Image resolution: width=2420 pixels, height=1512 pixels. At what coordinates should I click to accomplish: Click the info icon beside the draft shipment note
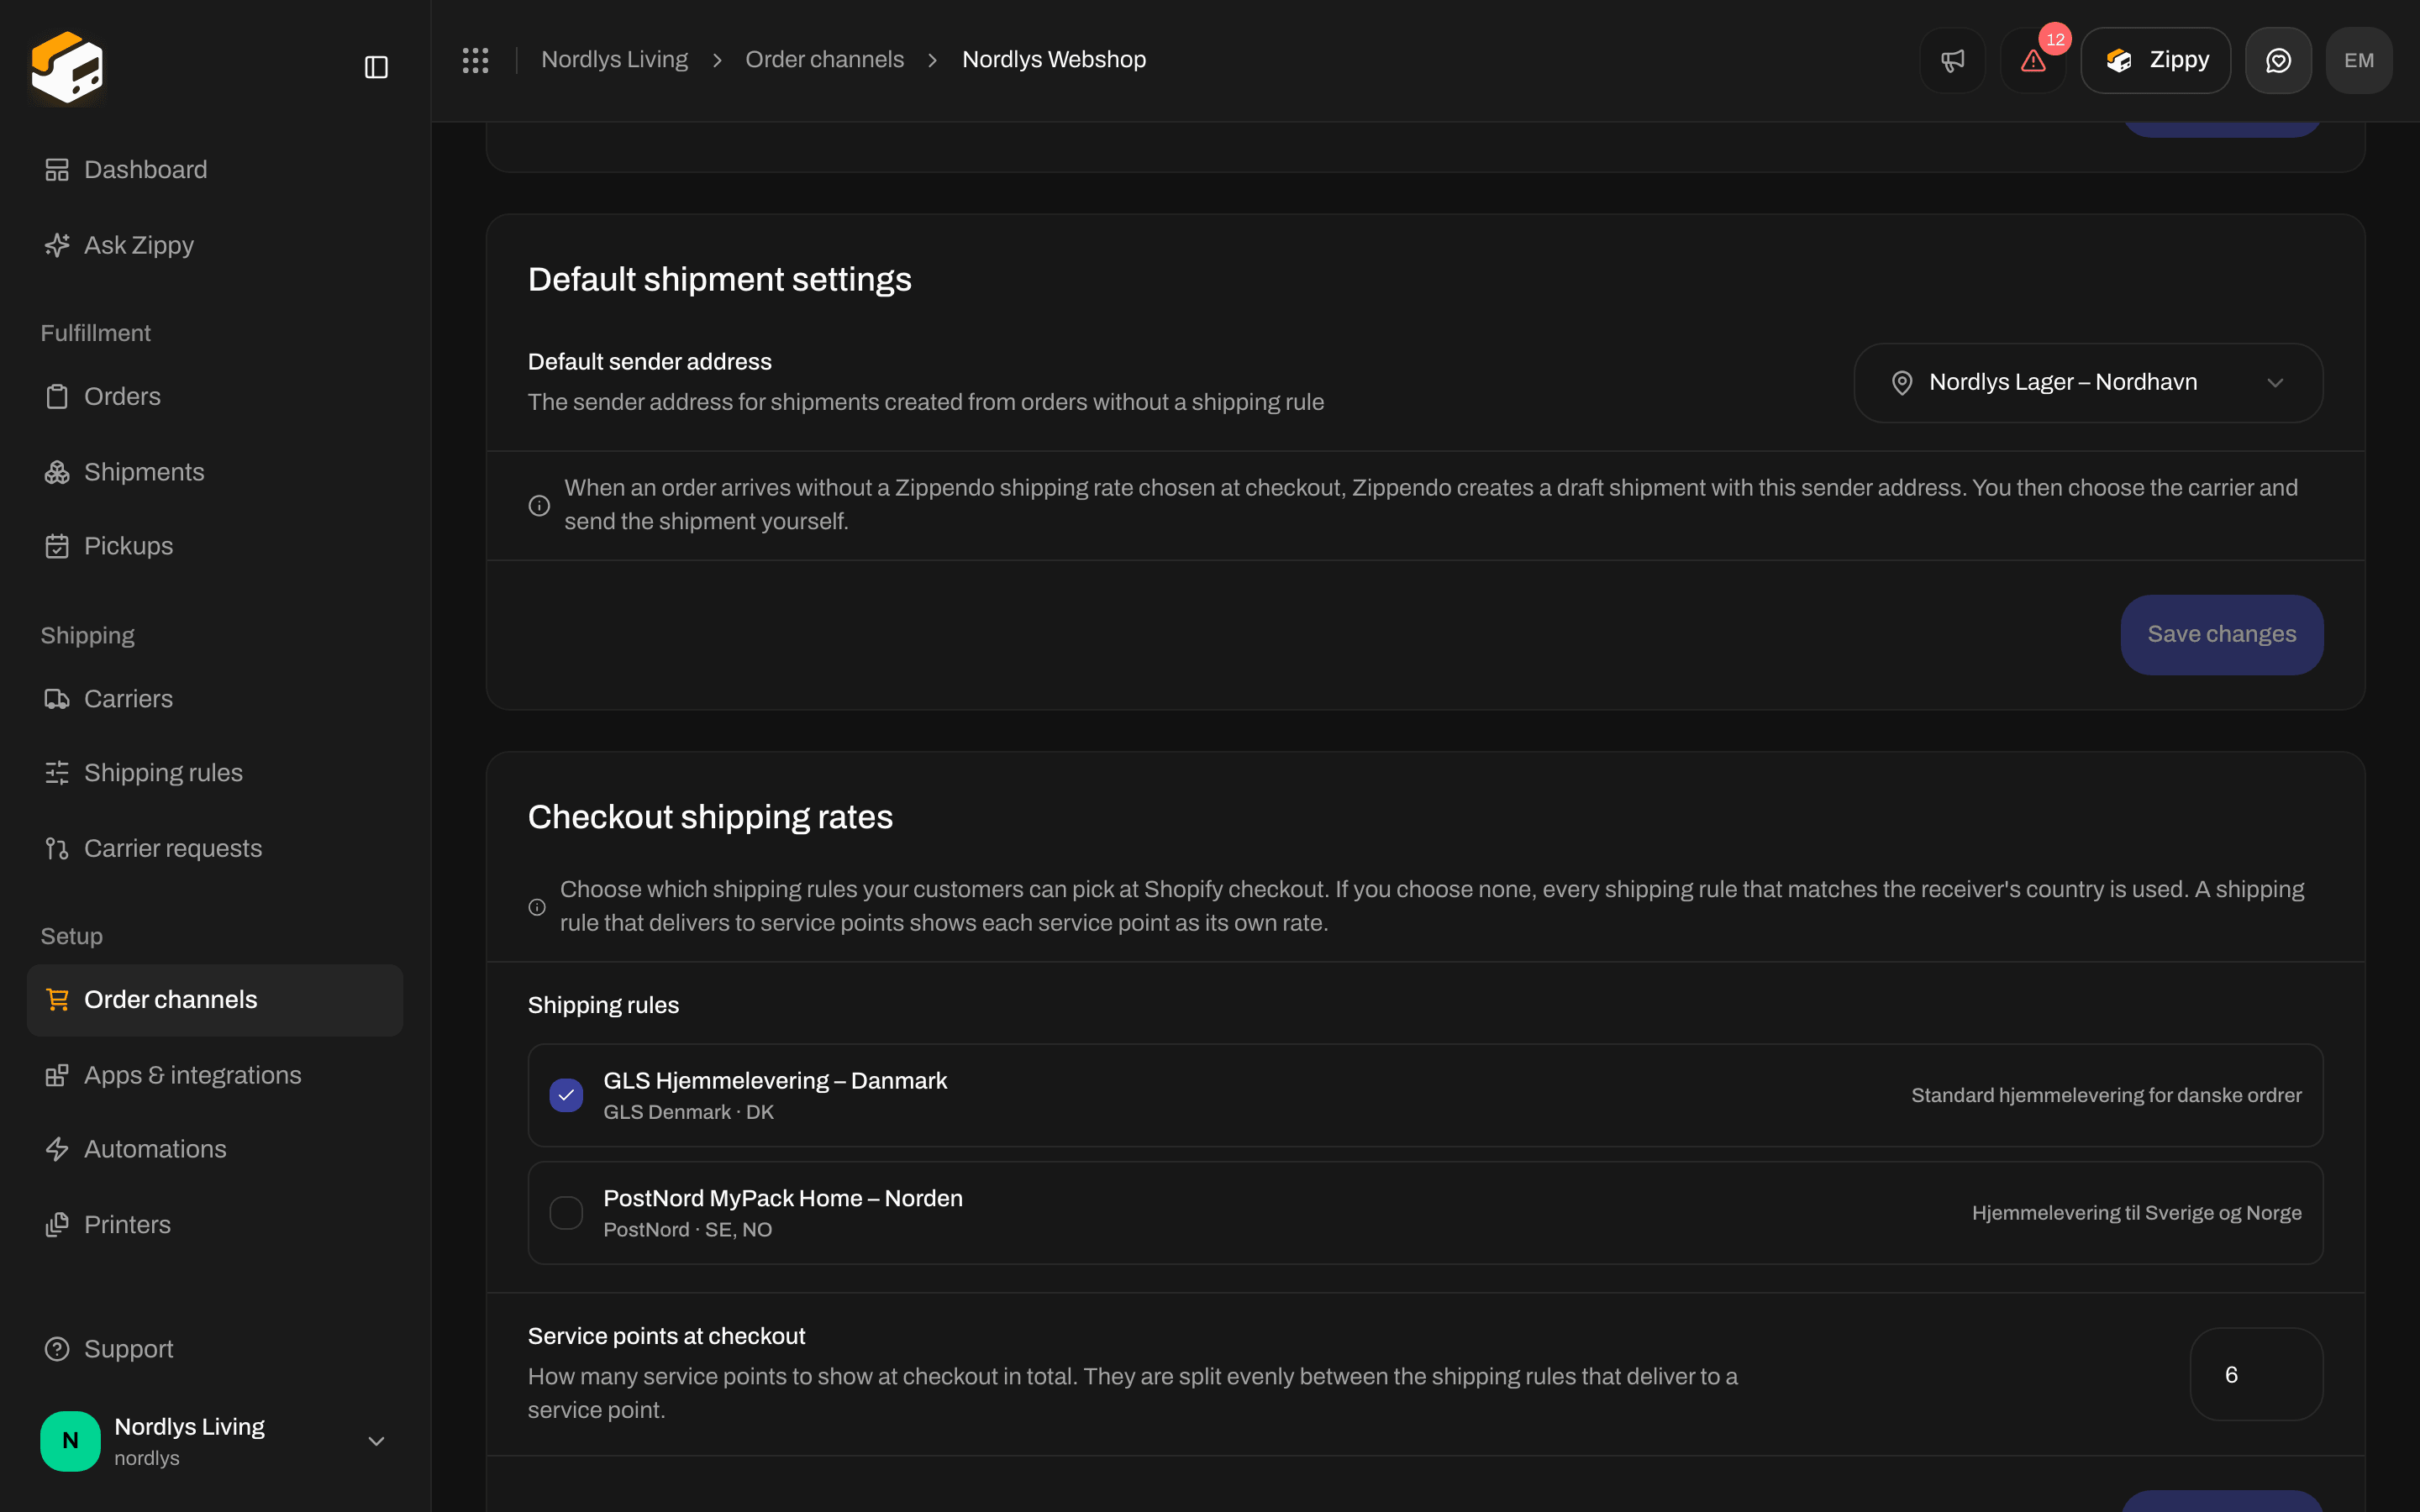539,505
